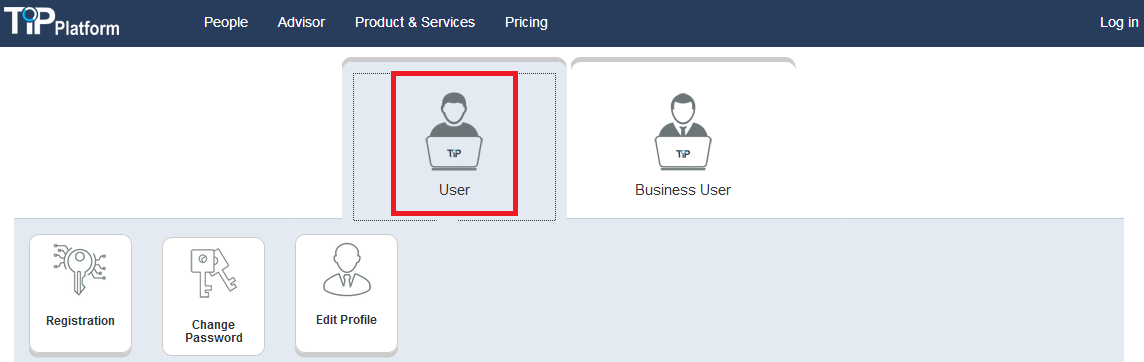Open Edit Profile via its label
This screenshot has height=362, width=1144.
(x=347, y=320)
